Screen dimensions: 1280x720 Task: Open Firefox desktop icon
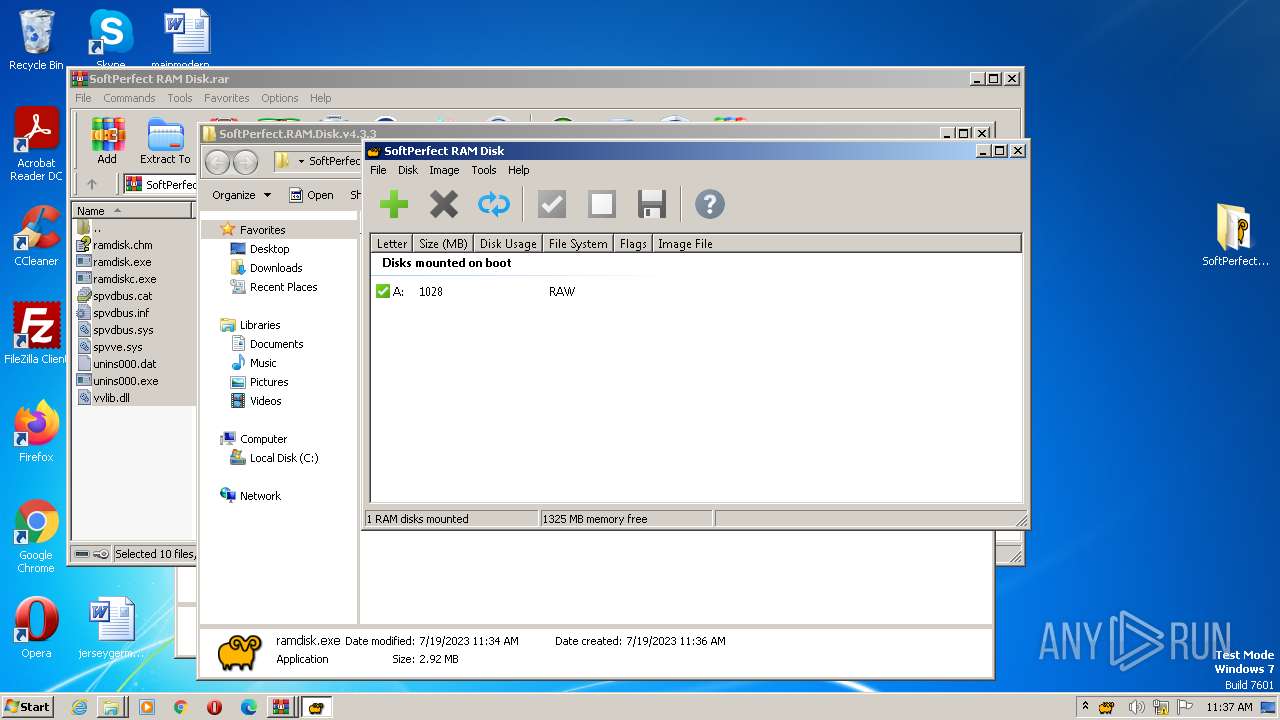(x=36, y=431)
